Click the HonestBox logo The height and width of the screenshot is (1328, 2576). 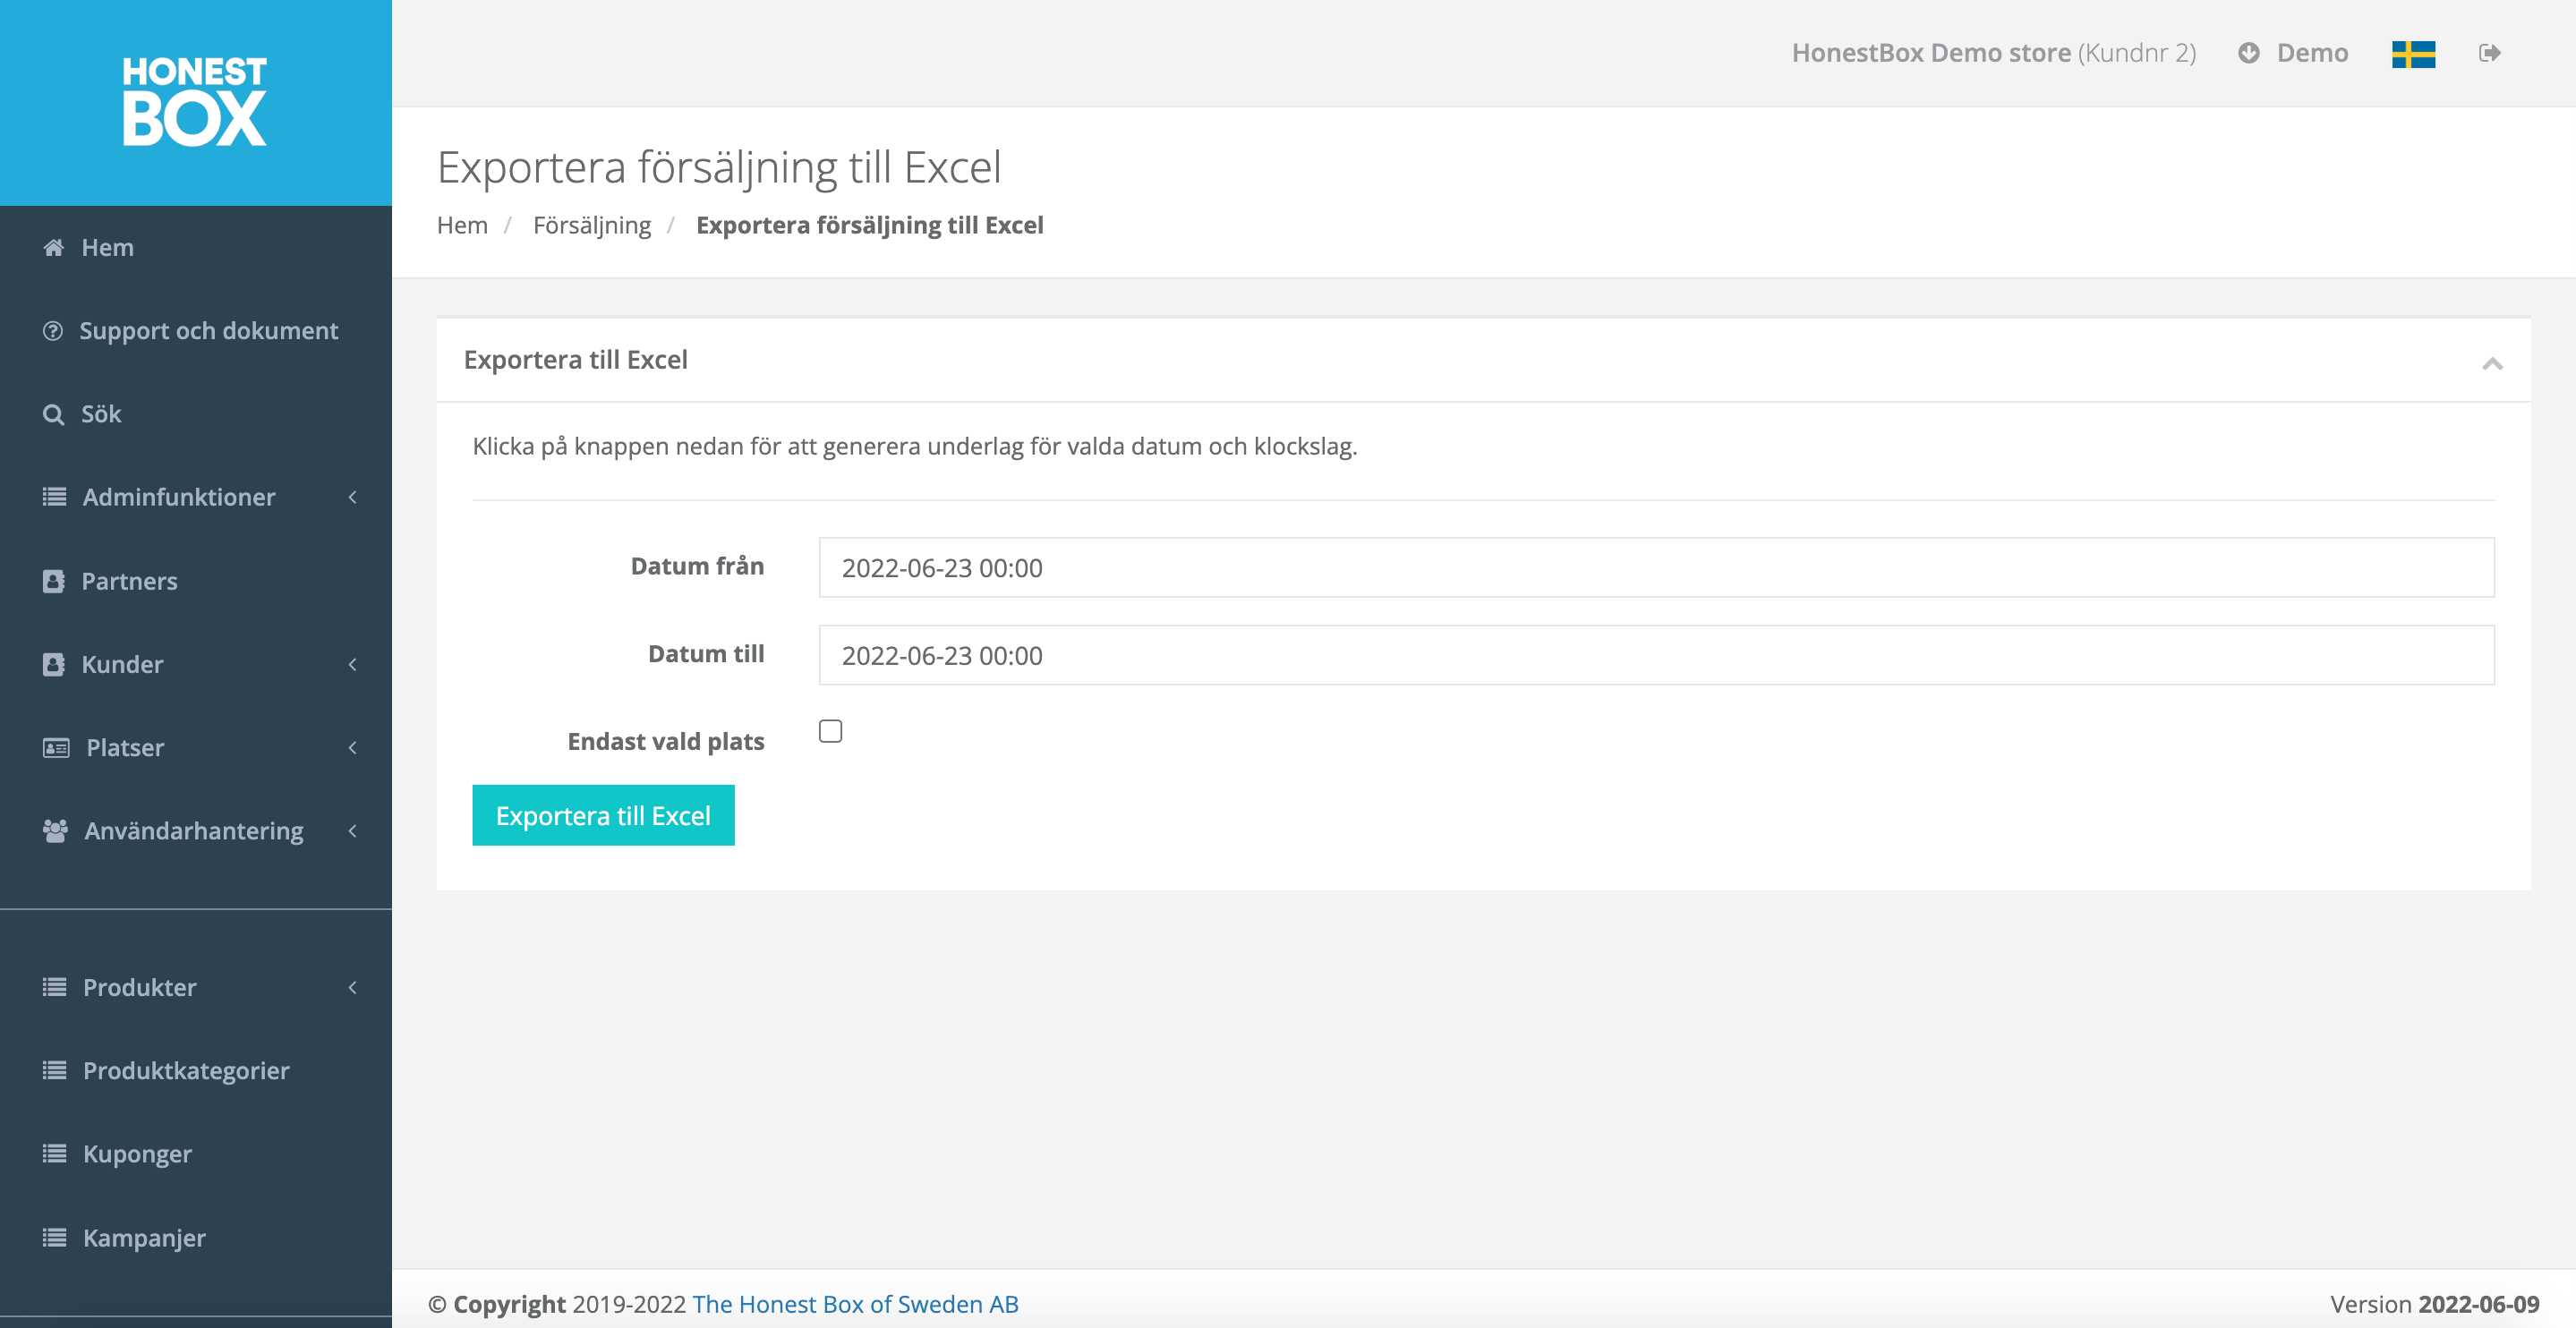pyautogui.click(x=195, y=102)
